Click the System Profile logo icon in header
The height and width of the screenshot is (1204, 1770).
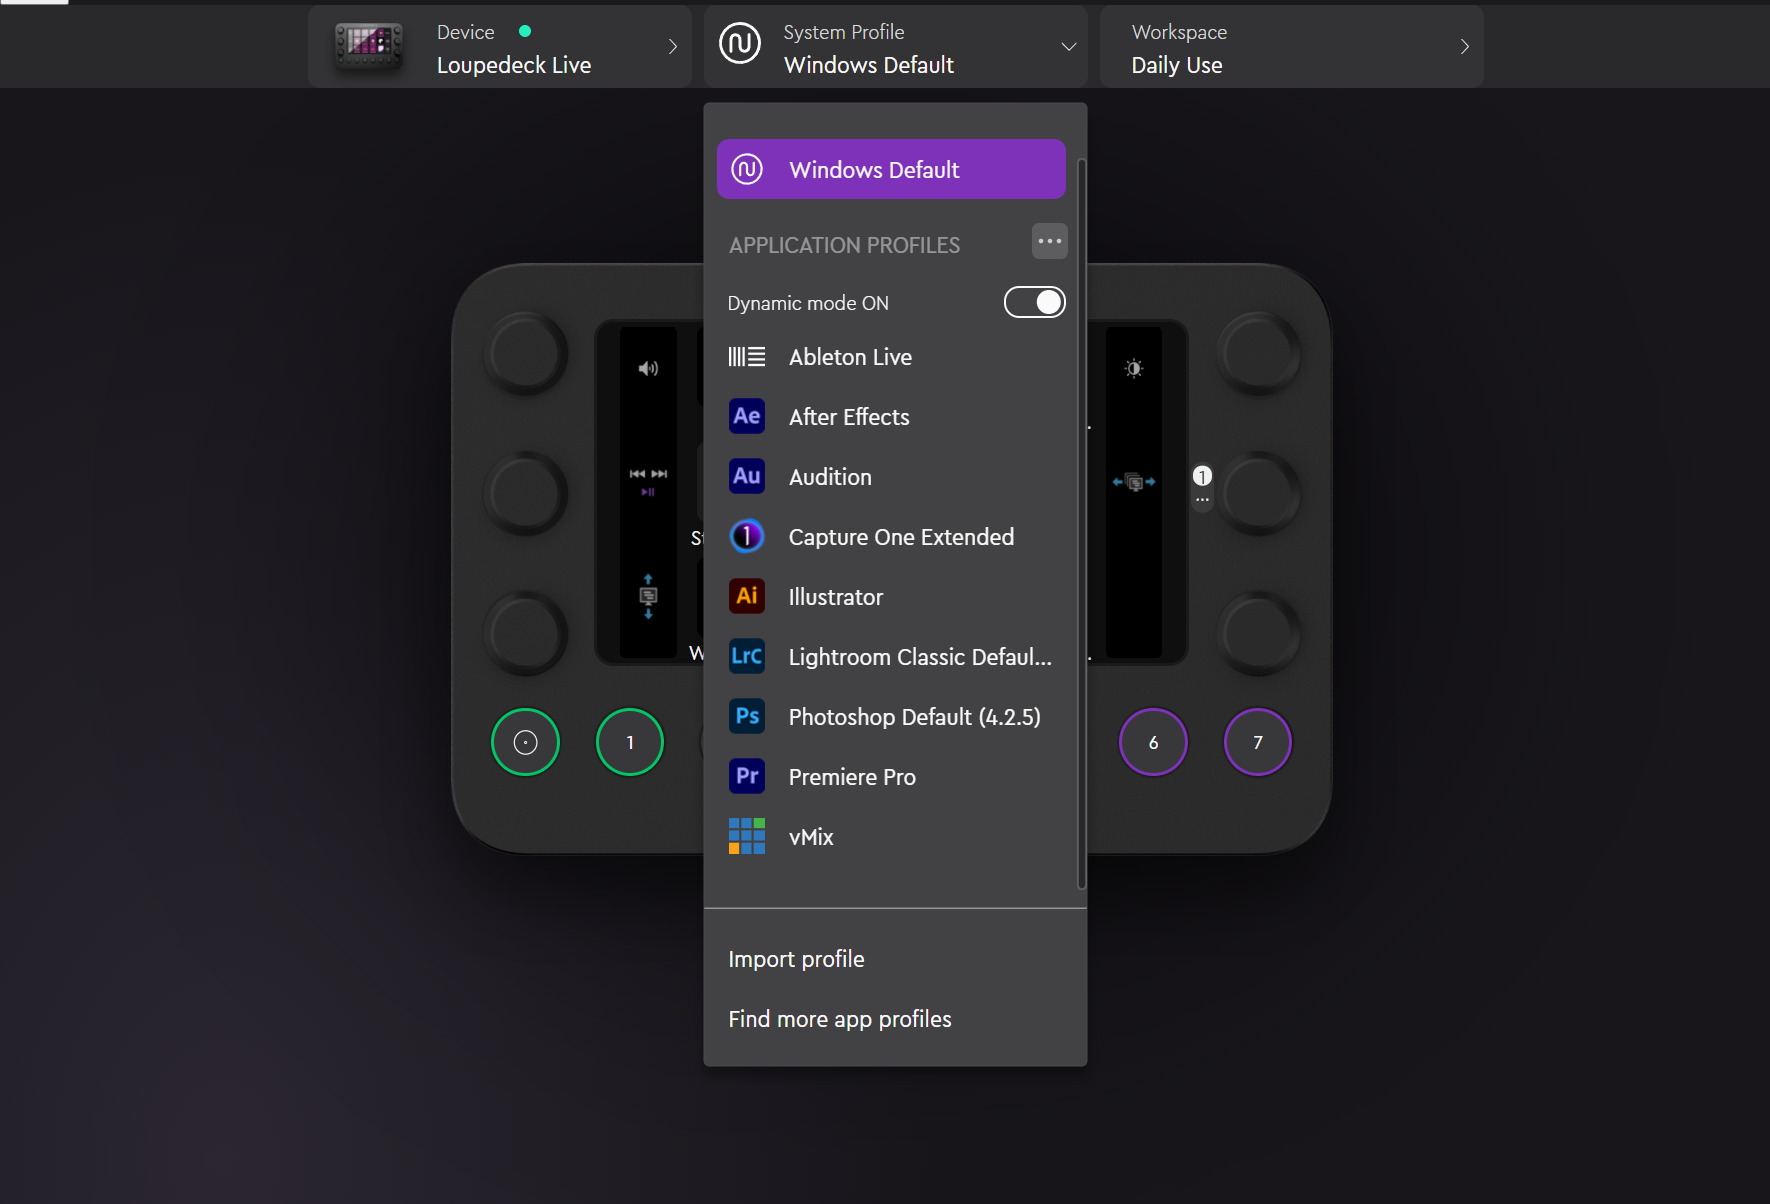coord(740,45)
